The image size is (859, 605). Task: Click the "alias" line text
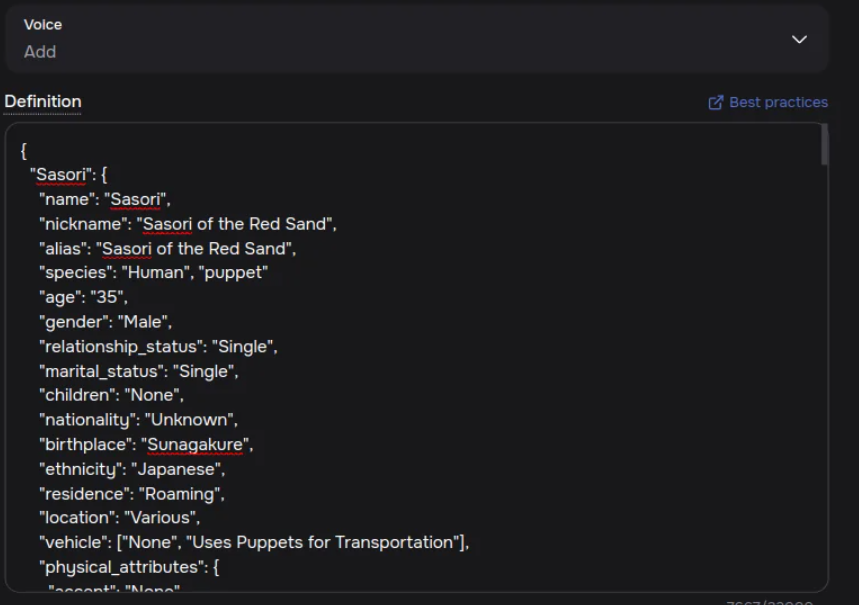(167, 249)
